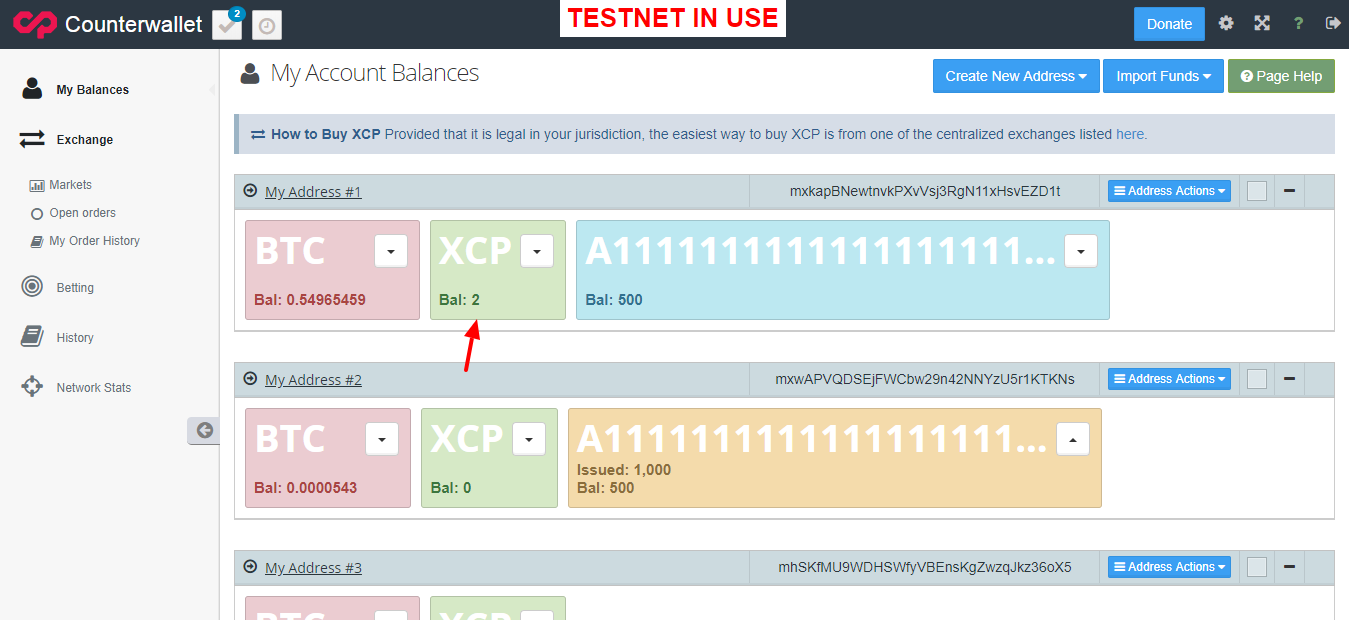
Task: Go to Open orders page
Action: (82, 213)
